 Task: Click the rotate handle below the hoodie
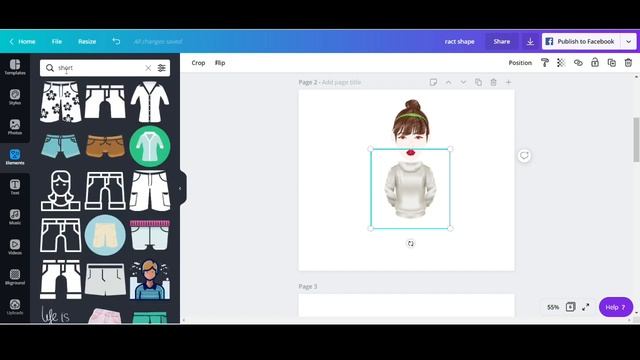410,243
